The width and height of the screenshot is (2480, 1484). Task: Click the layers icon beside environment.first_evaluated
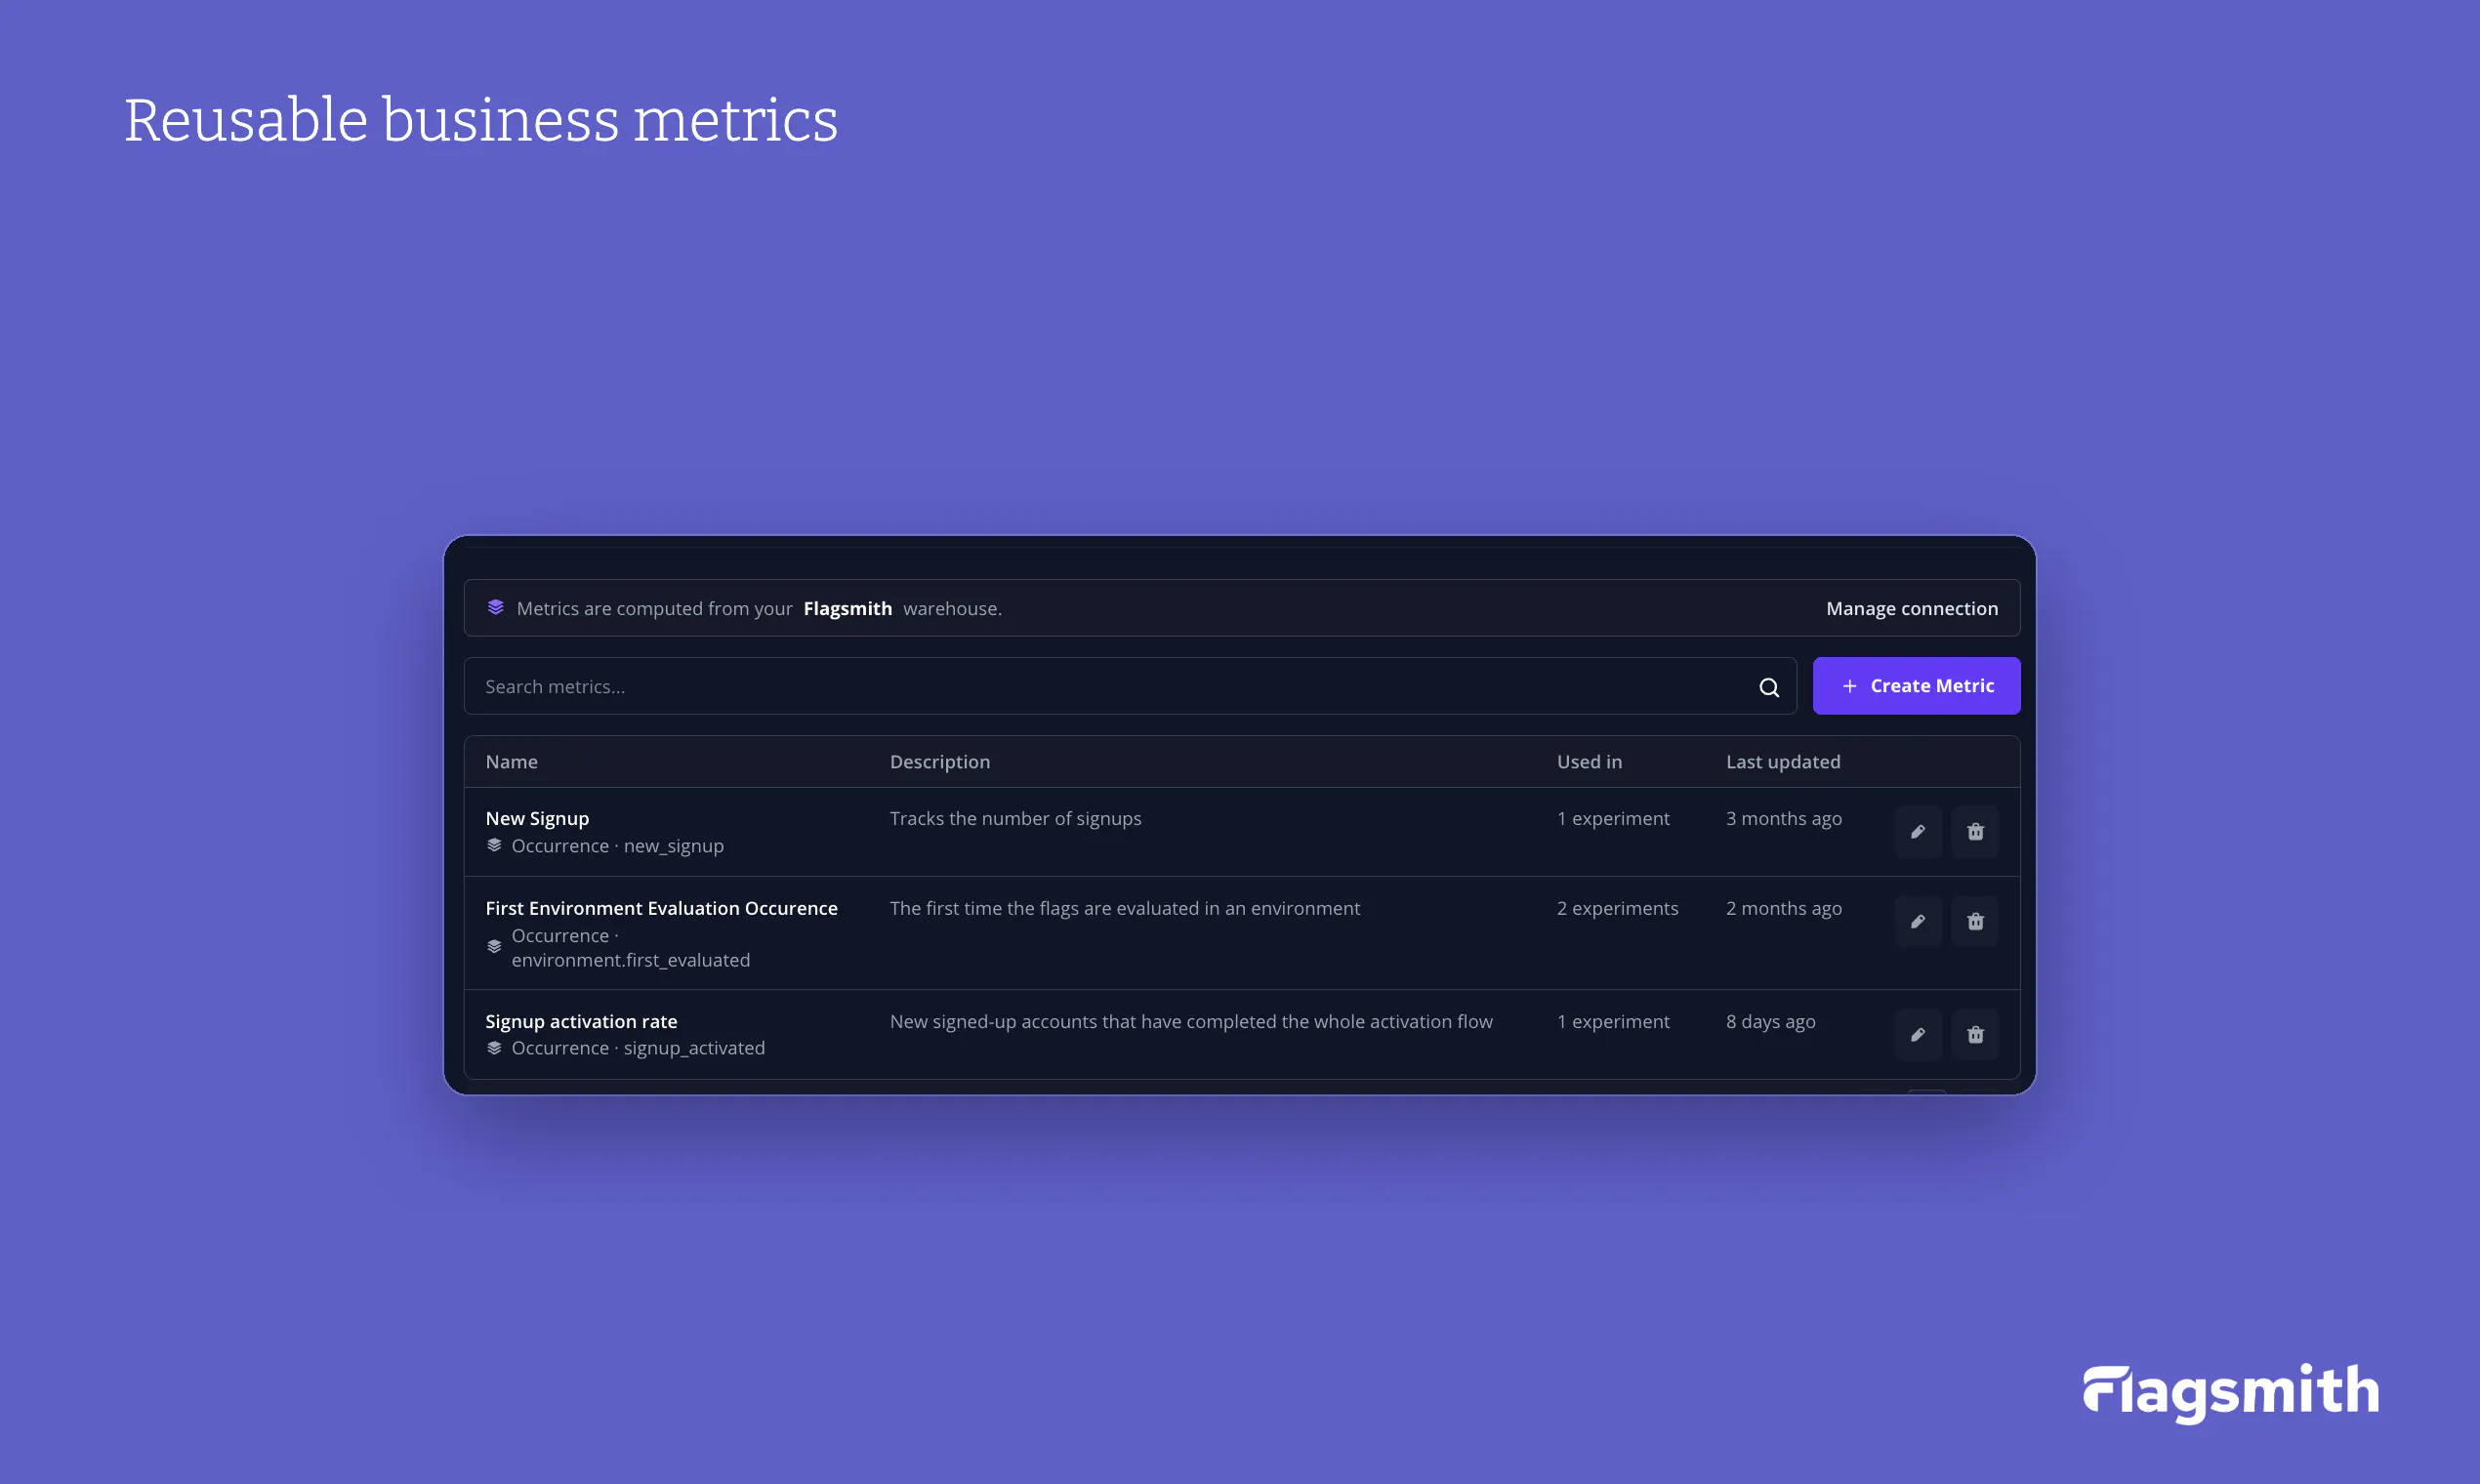coord(494,947)
